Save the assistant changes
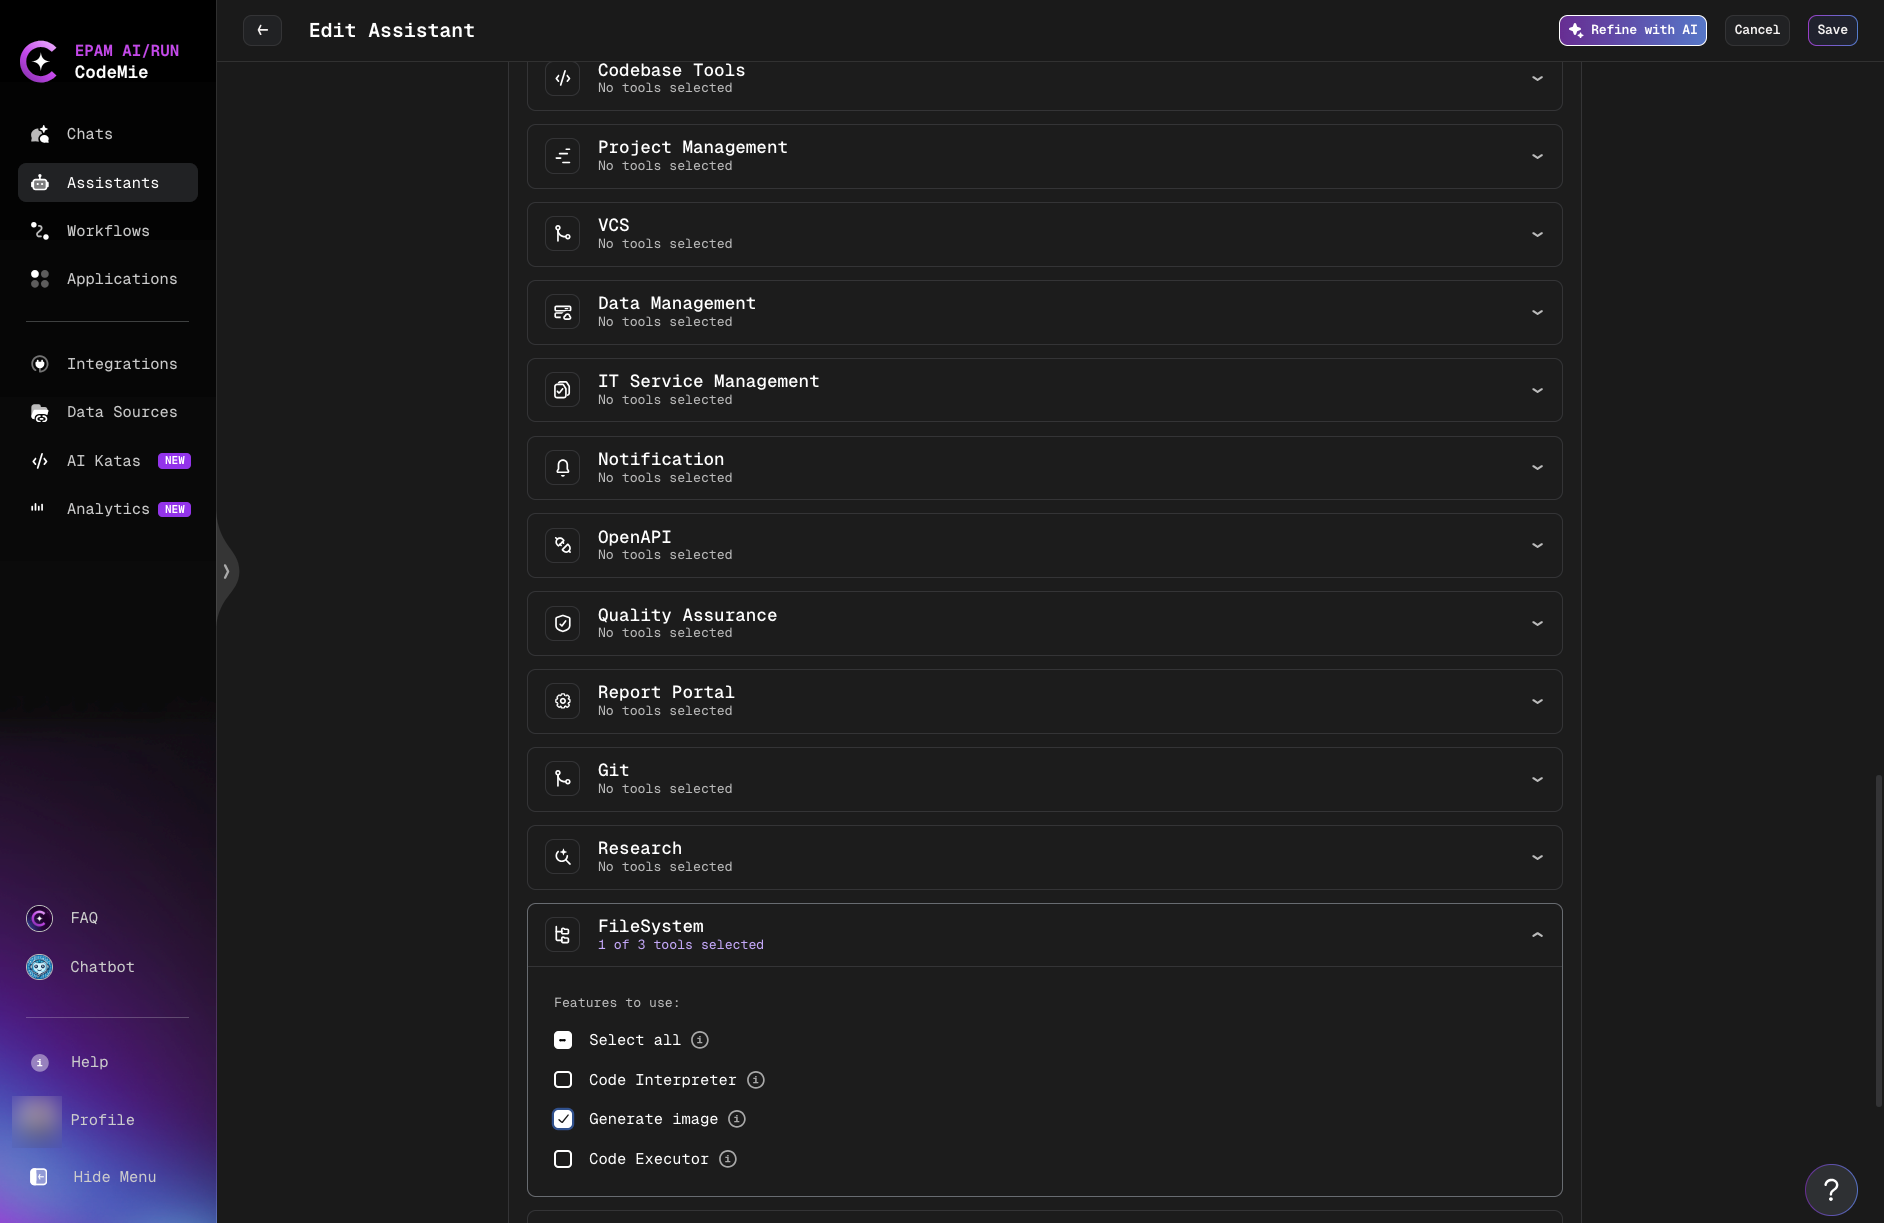Screen dimensions: 1884x1223 pyautogui.click(x=1832, y=30)
